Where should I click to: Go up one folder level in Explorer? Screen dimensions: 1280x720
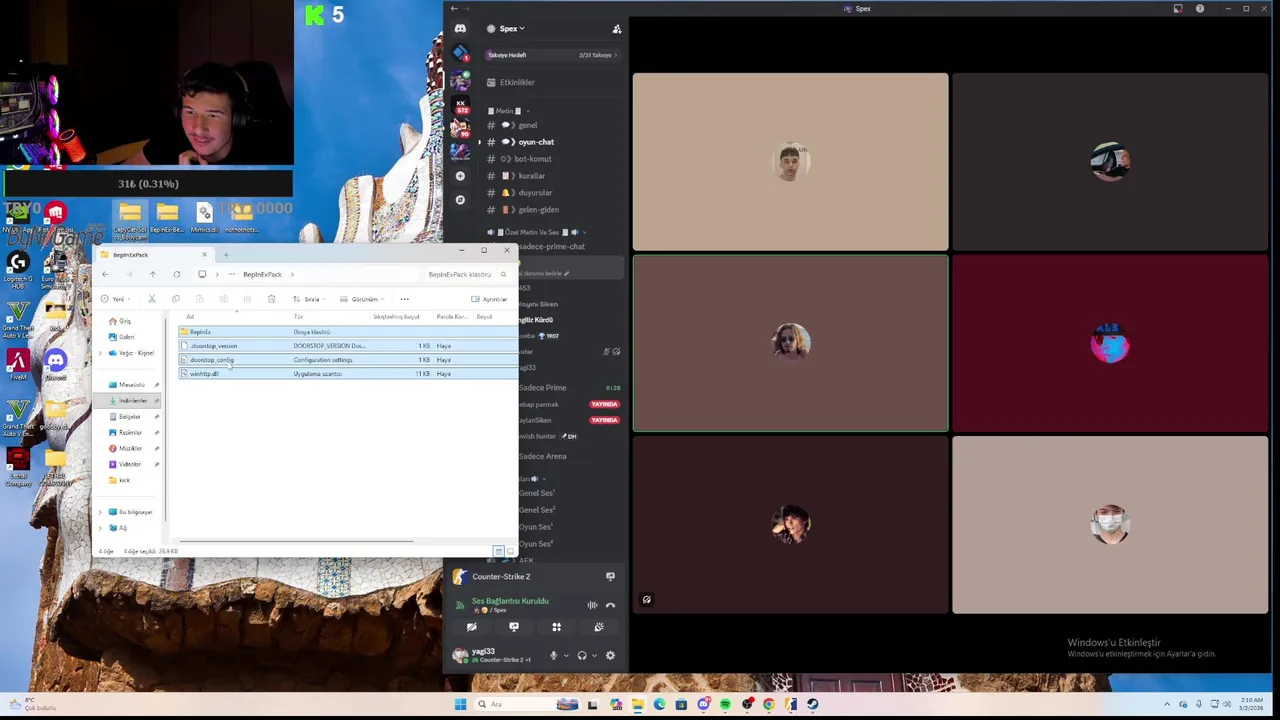click(153, 274)
